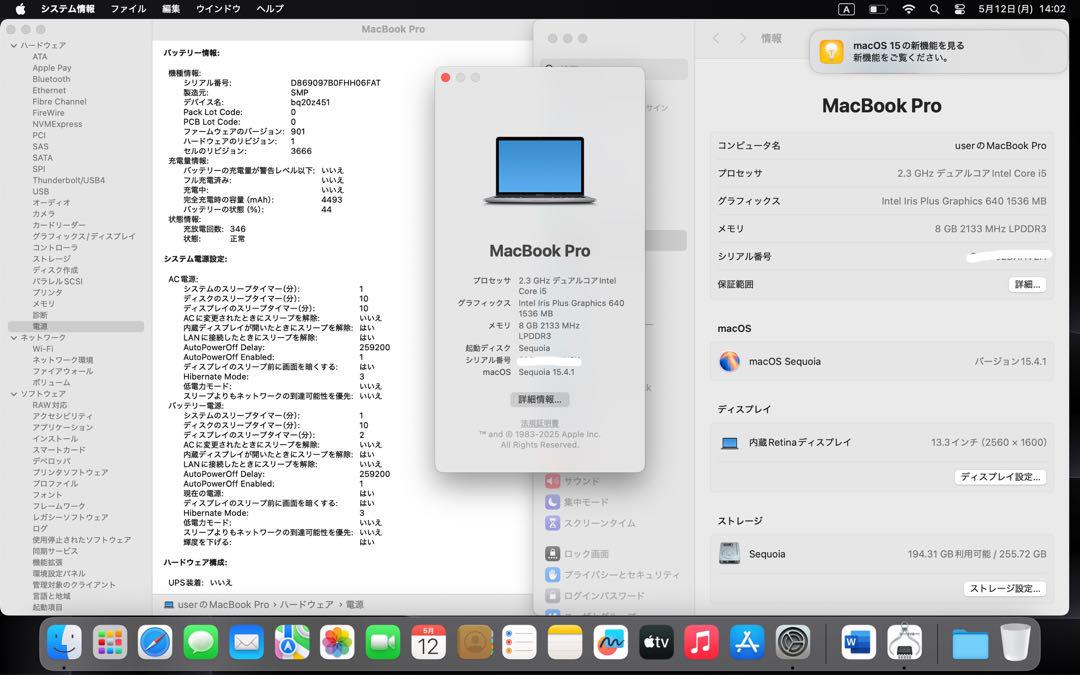Viewport: 1080px width, 675px height.
Task: Open System Settings gear in the Dock
Action: coord(793,643)
